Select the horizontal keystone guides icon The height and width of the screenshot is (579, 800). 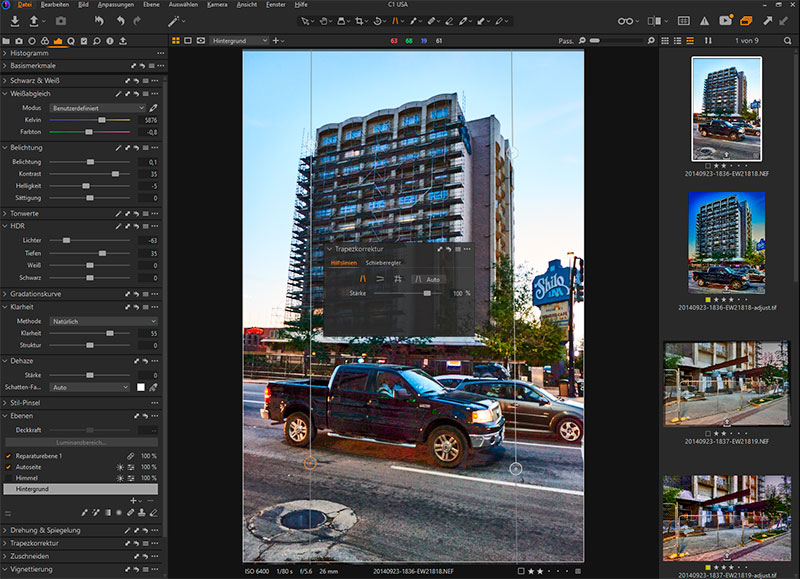tap(380, 279)
